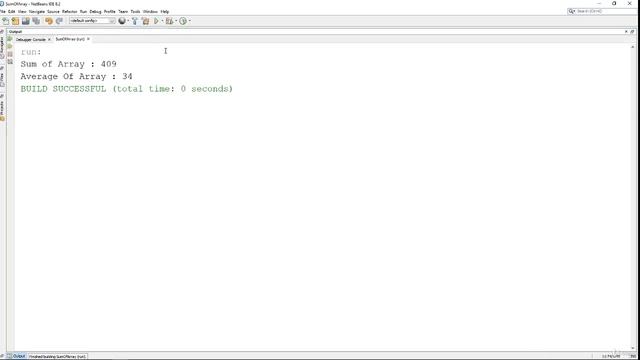
Task: Open the Team menu
Action: point(123,11)
